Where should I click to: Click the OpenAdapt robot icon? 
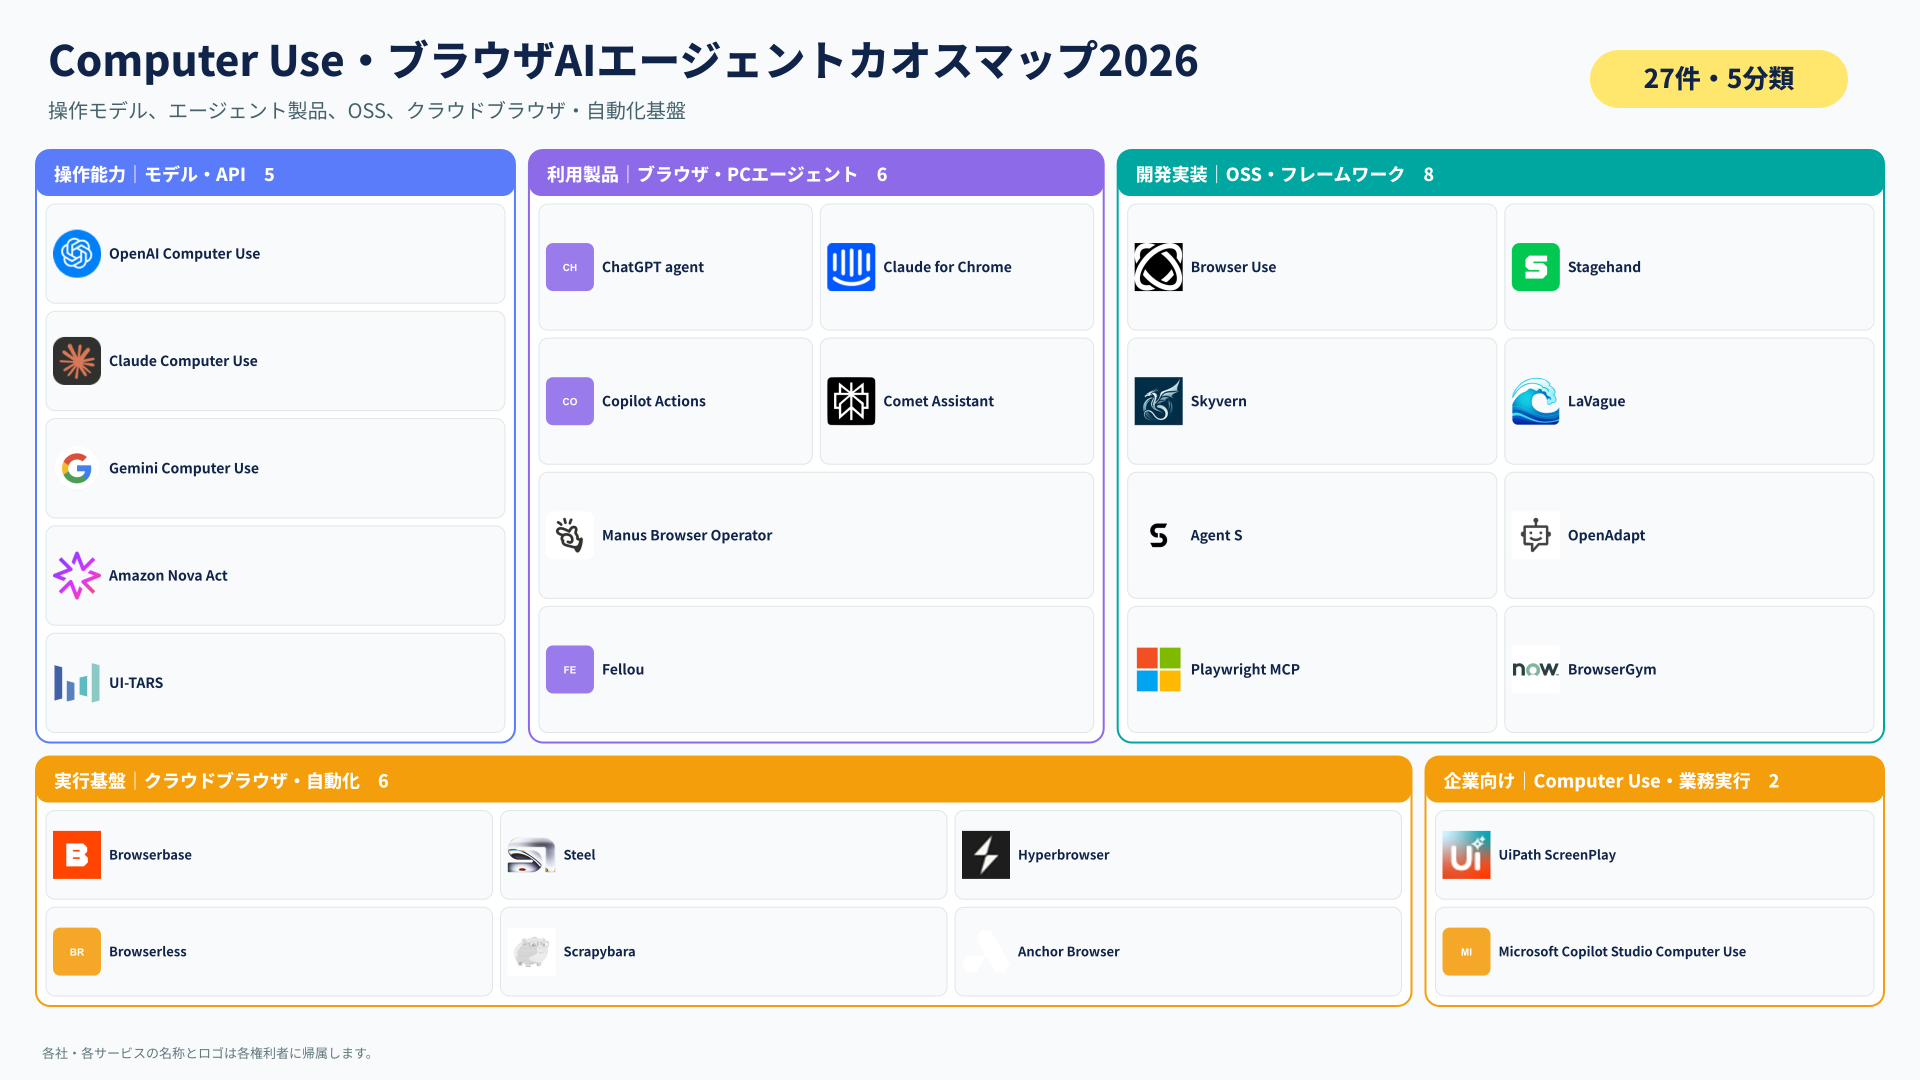point(1535,535)
